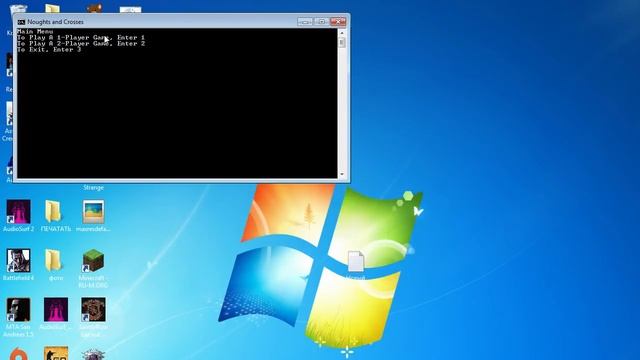Select the Battlefield 4 desktop shortcut
This screenshot has height=360, width=640.
pyautogui.click(x=18, y=265)
